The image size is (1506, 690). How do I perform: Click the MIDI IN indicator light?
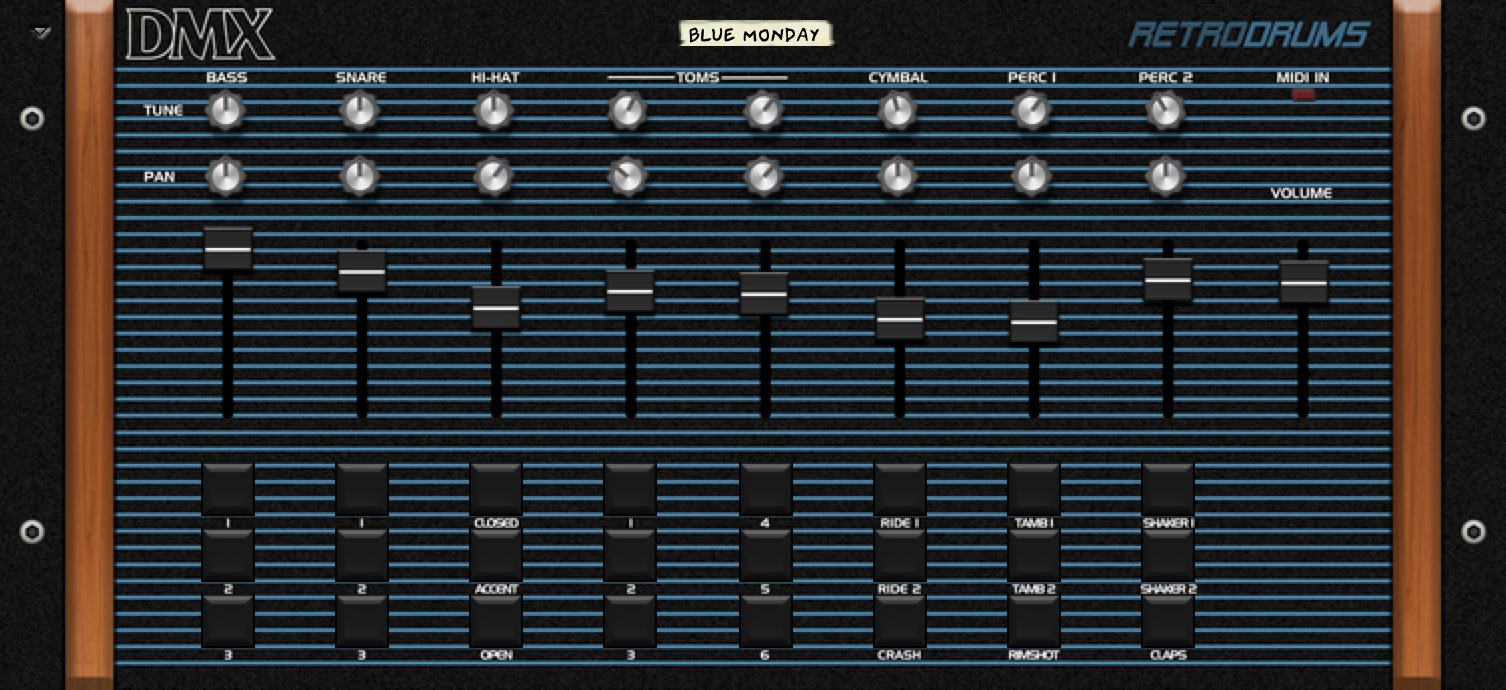[1303, 95]
